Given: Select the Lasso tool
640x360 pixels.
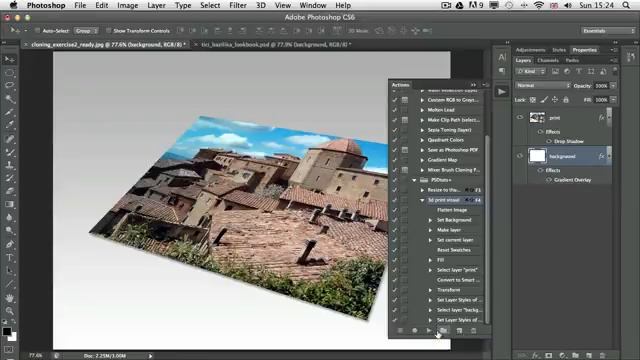Looking at the screenshot, I should tap(9, 86).
